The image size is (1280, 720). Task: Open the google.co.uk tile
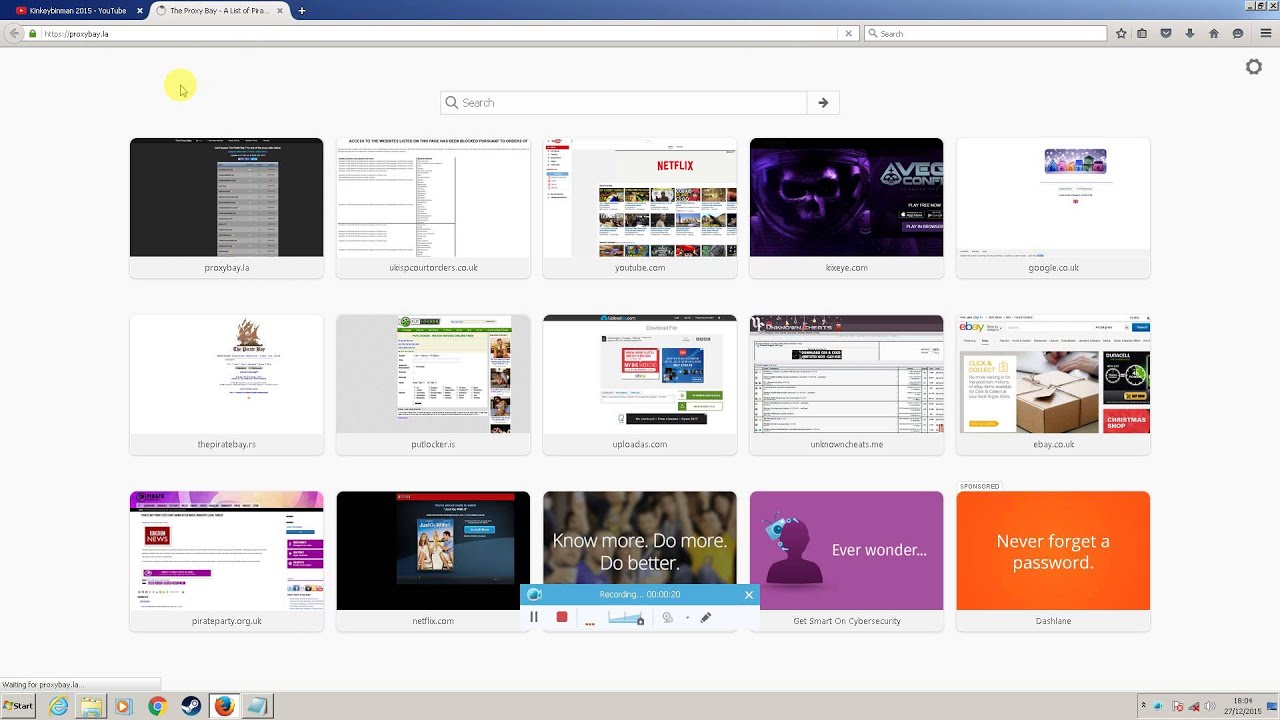pos(1053,208)
